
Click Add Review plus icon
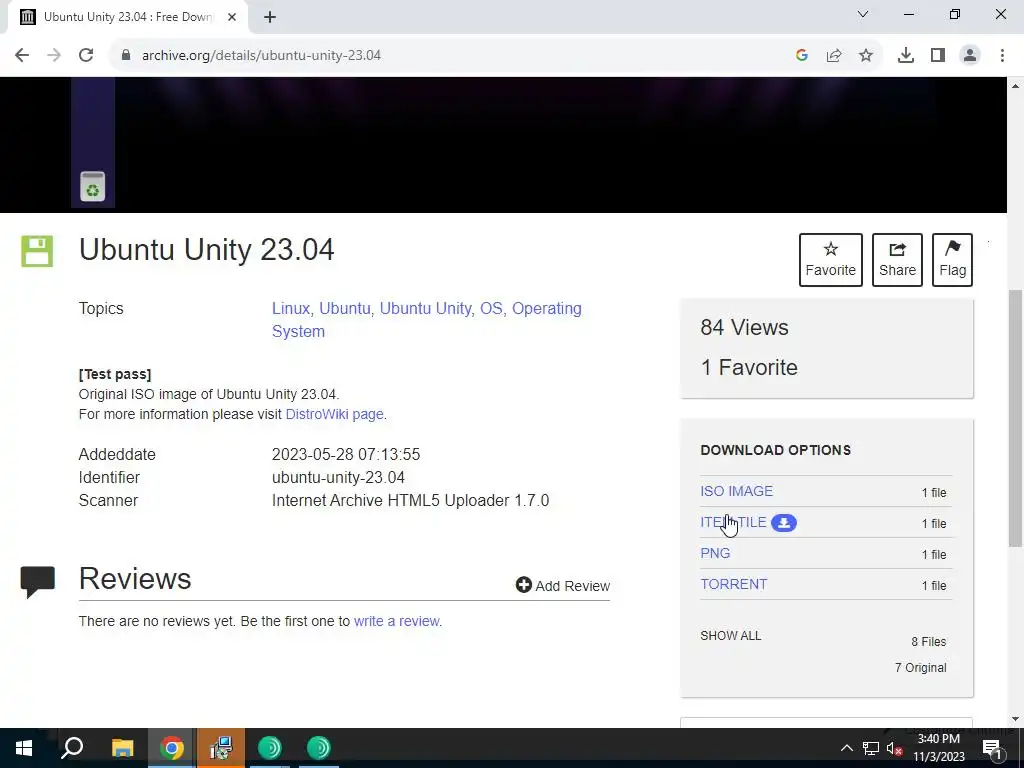[x=523, y=584]
